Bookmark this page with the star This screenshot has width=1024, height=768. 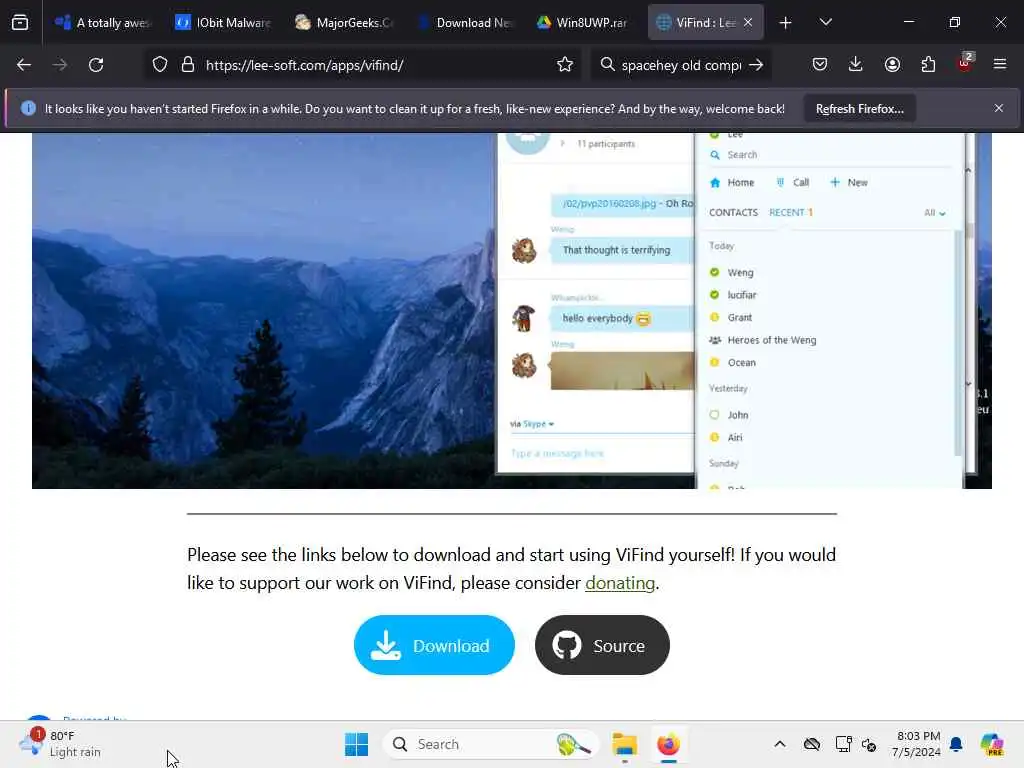[x=565, y=65]
